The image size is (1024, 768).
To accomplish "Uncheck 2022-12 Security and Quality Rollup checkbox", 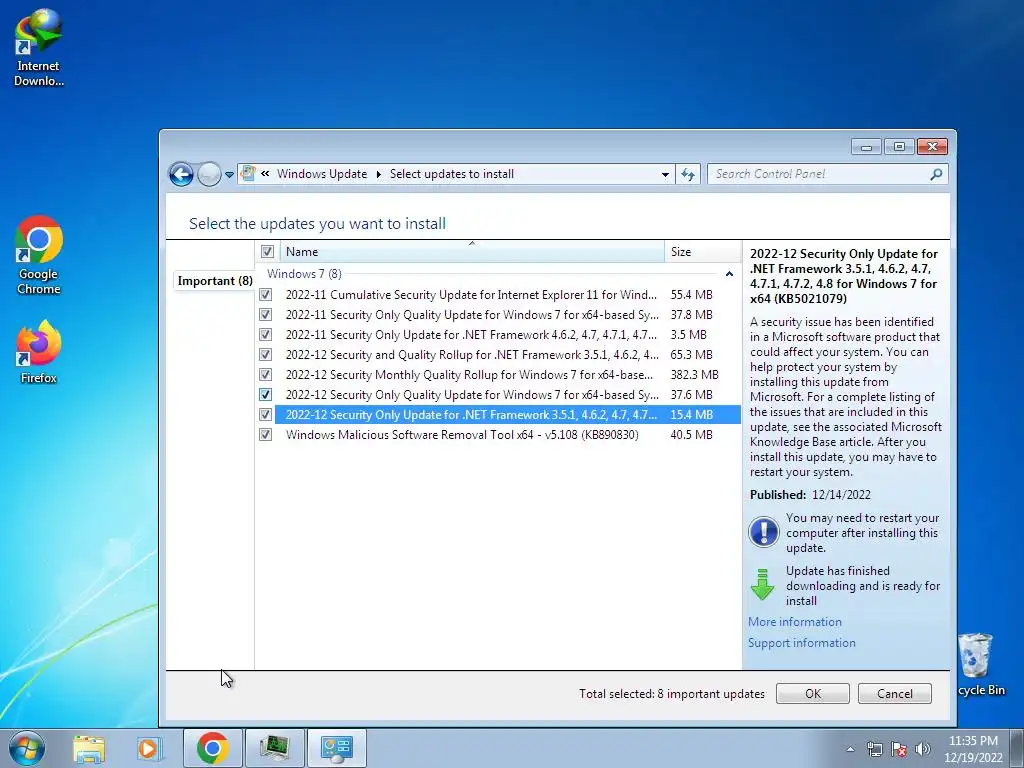I will coord(265,355).
